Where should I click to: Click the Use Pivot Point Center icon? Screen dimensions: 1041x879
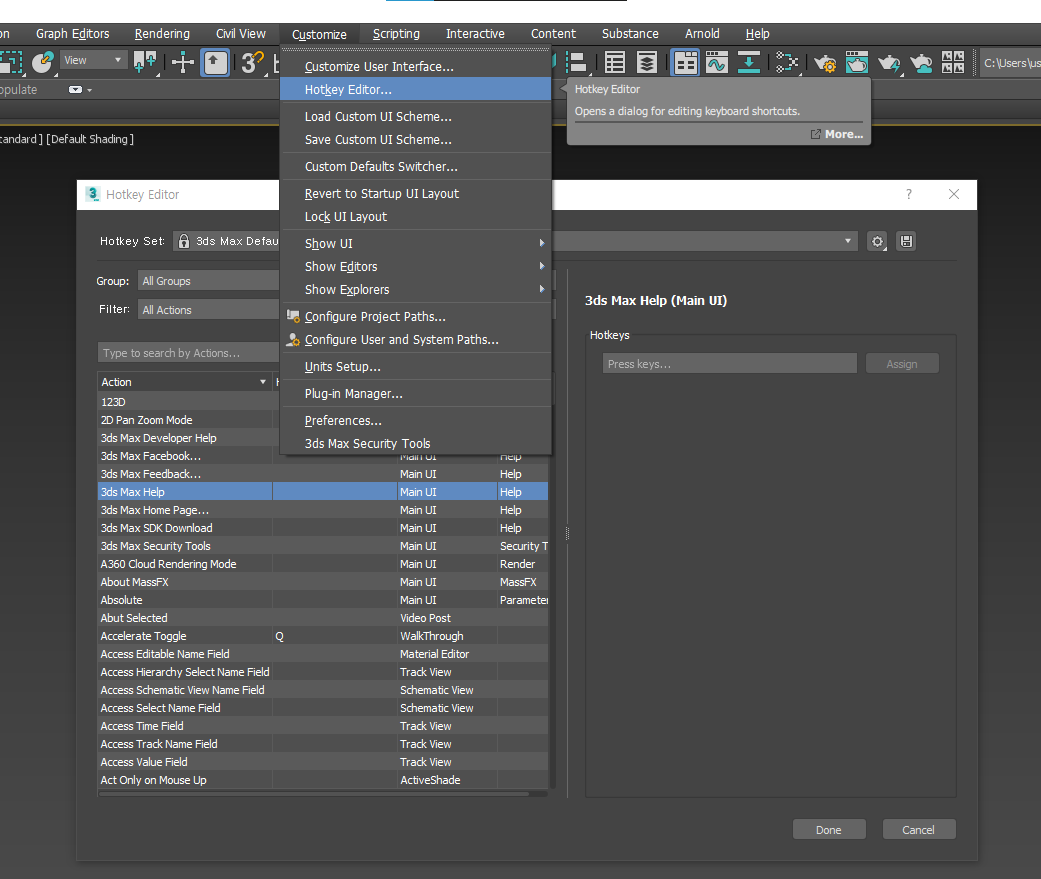point(145,62)
